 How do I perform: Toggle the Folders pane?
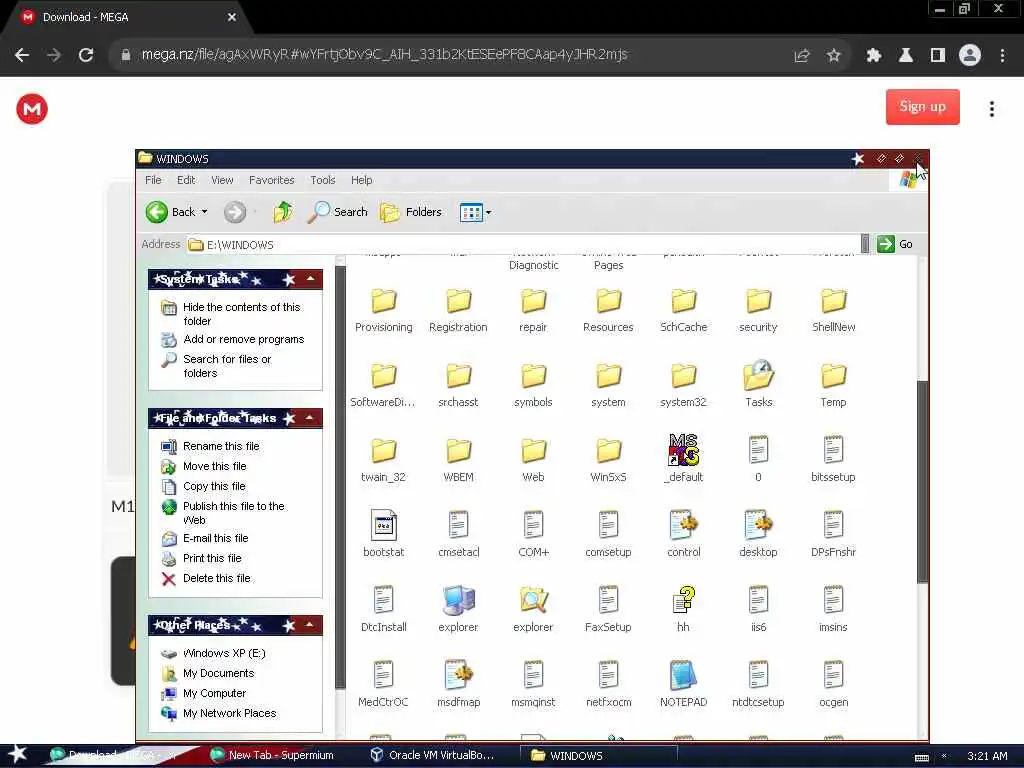click(x=411, y=212)
